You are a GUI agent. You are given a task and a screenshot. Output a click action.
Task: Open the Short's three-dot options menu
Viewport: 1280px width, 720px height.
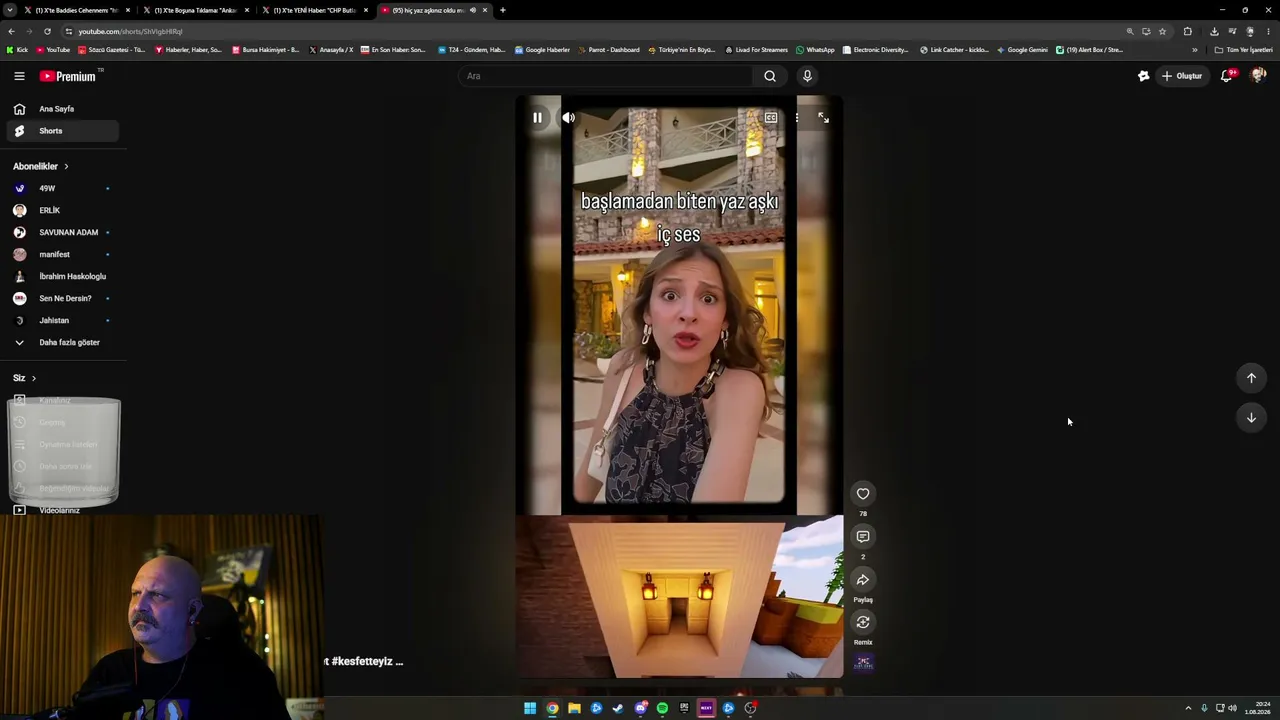(797, 118)
